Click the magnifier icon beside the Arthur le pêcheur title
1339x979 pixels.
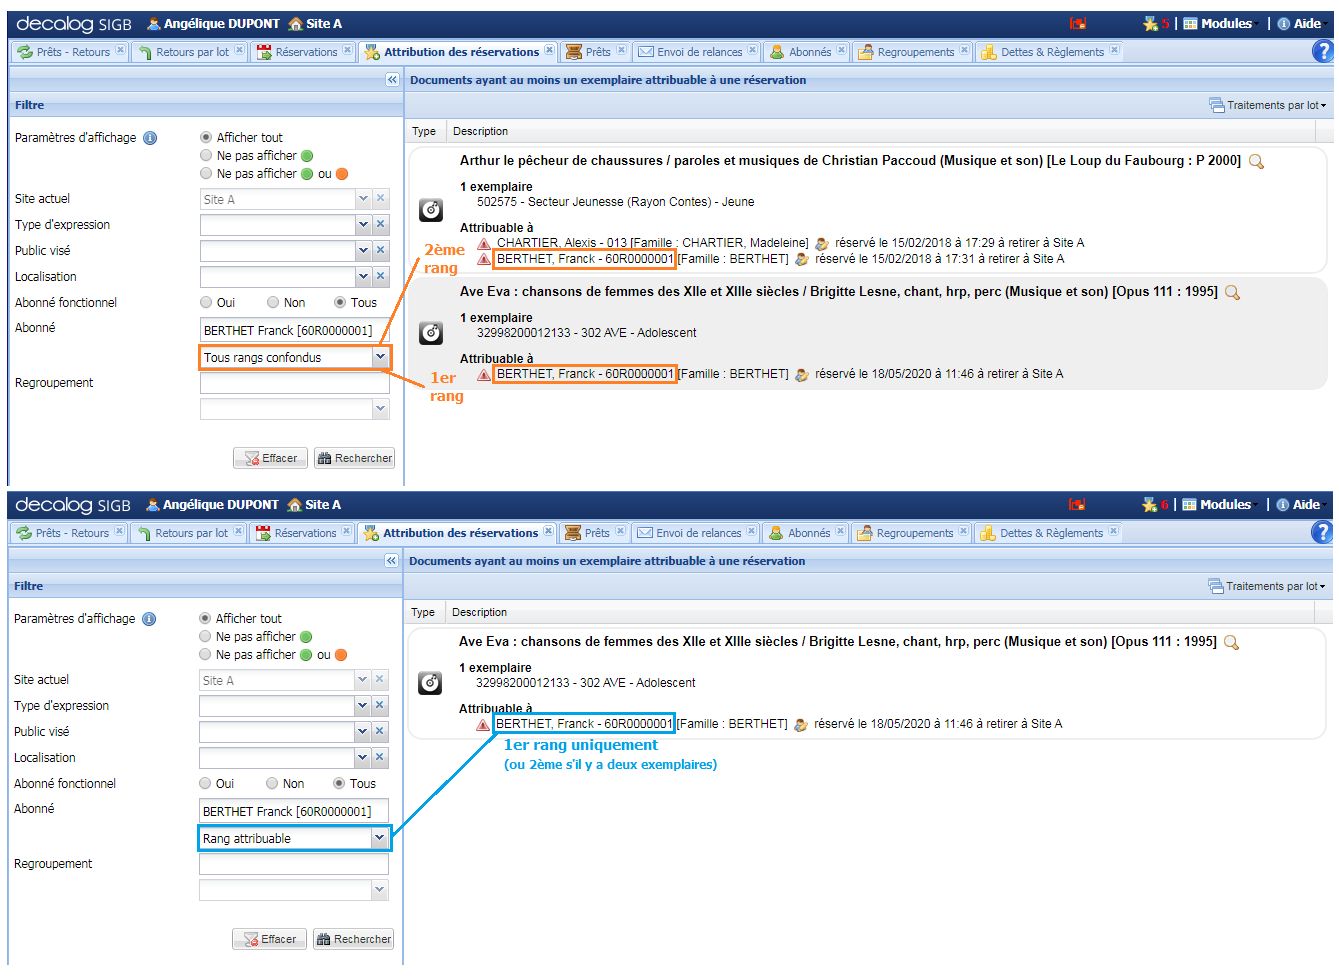(1256, 162)
